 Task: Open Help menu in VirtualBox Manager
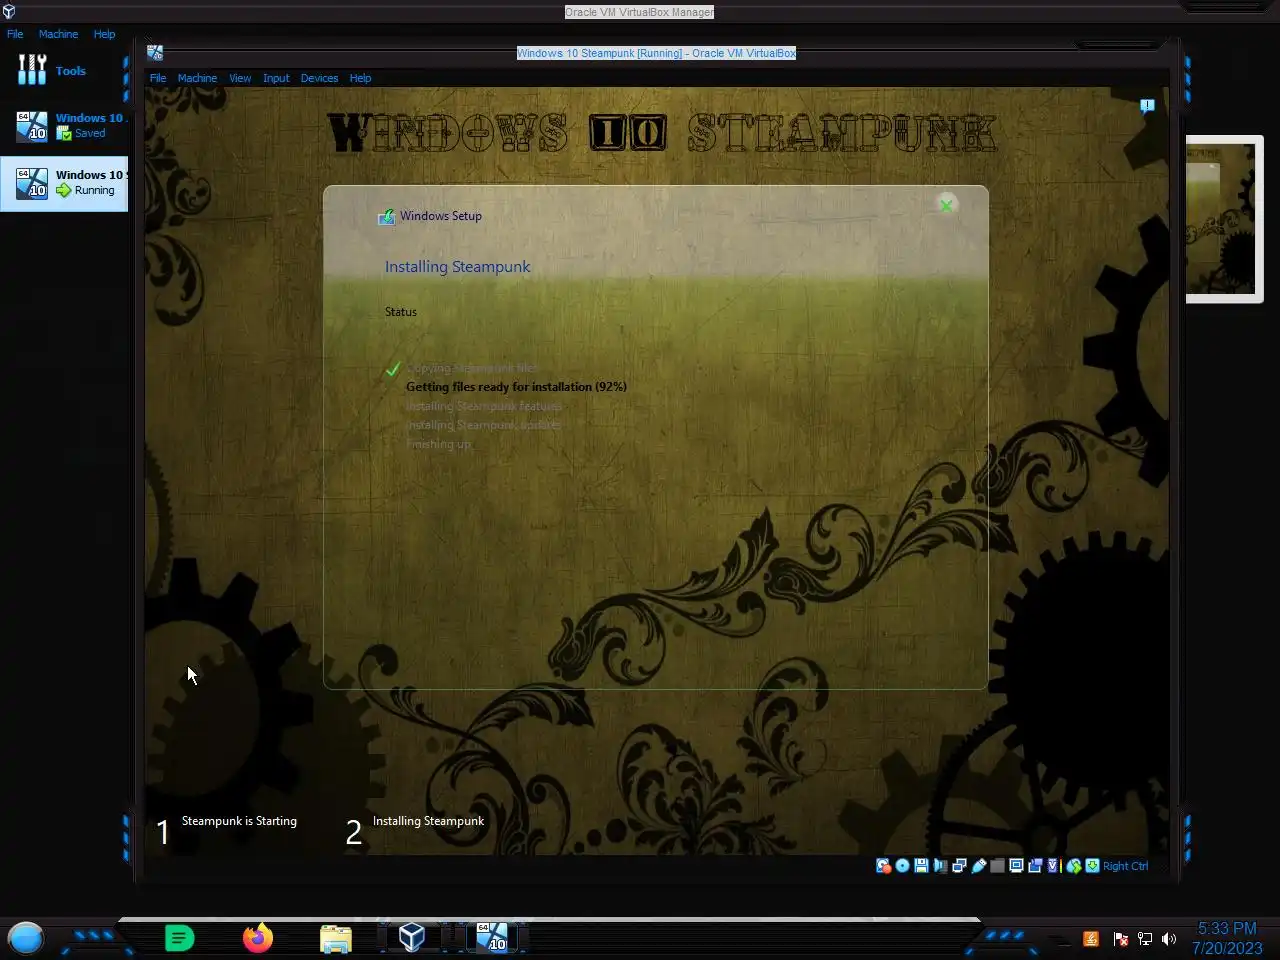click(104, 34)
